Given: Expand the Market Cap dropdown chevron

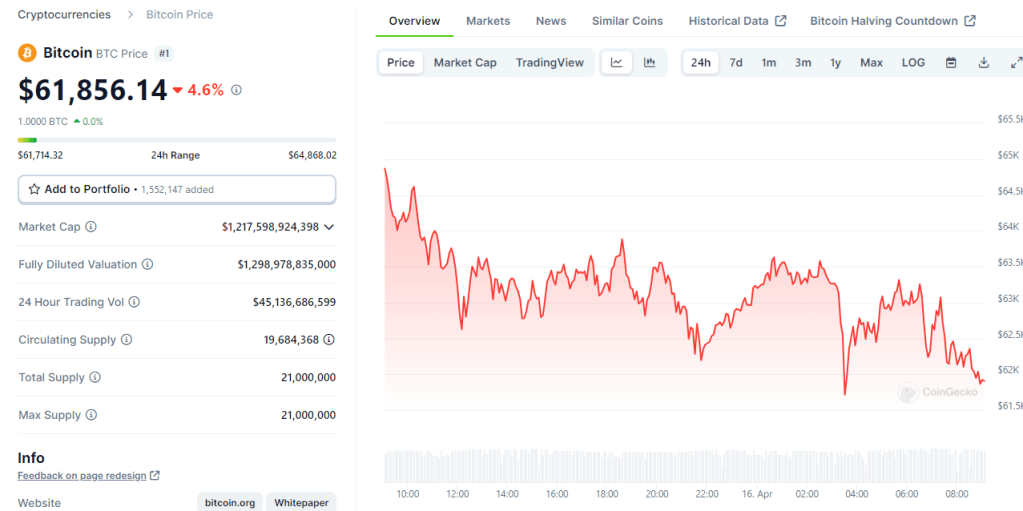Looking at the screenshot, I should (329, 227).
